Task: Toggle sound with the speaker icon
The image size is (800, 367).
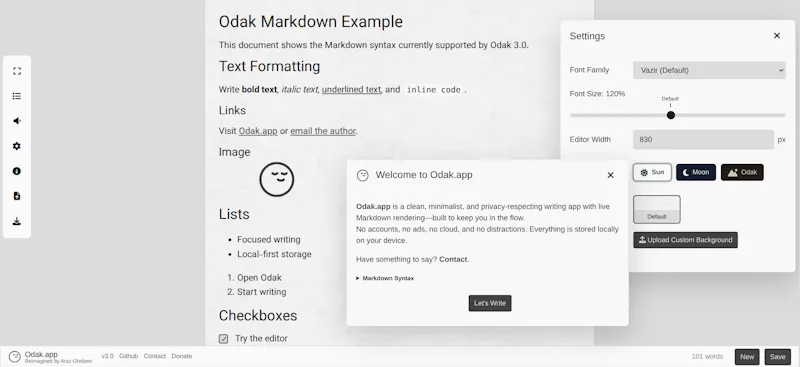Action: point(17,121)
